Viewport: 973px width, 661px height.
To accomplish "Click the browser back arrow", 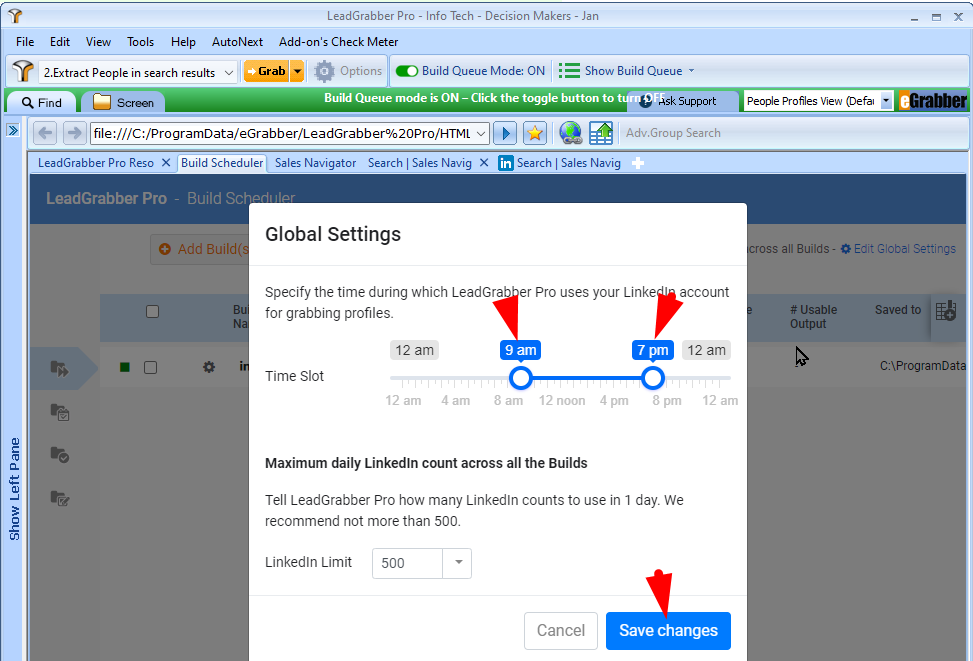I will (x=45, y=133).
